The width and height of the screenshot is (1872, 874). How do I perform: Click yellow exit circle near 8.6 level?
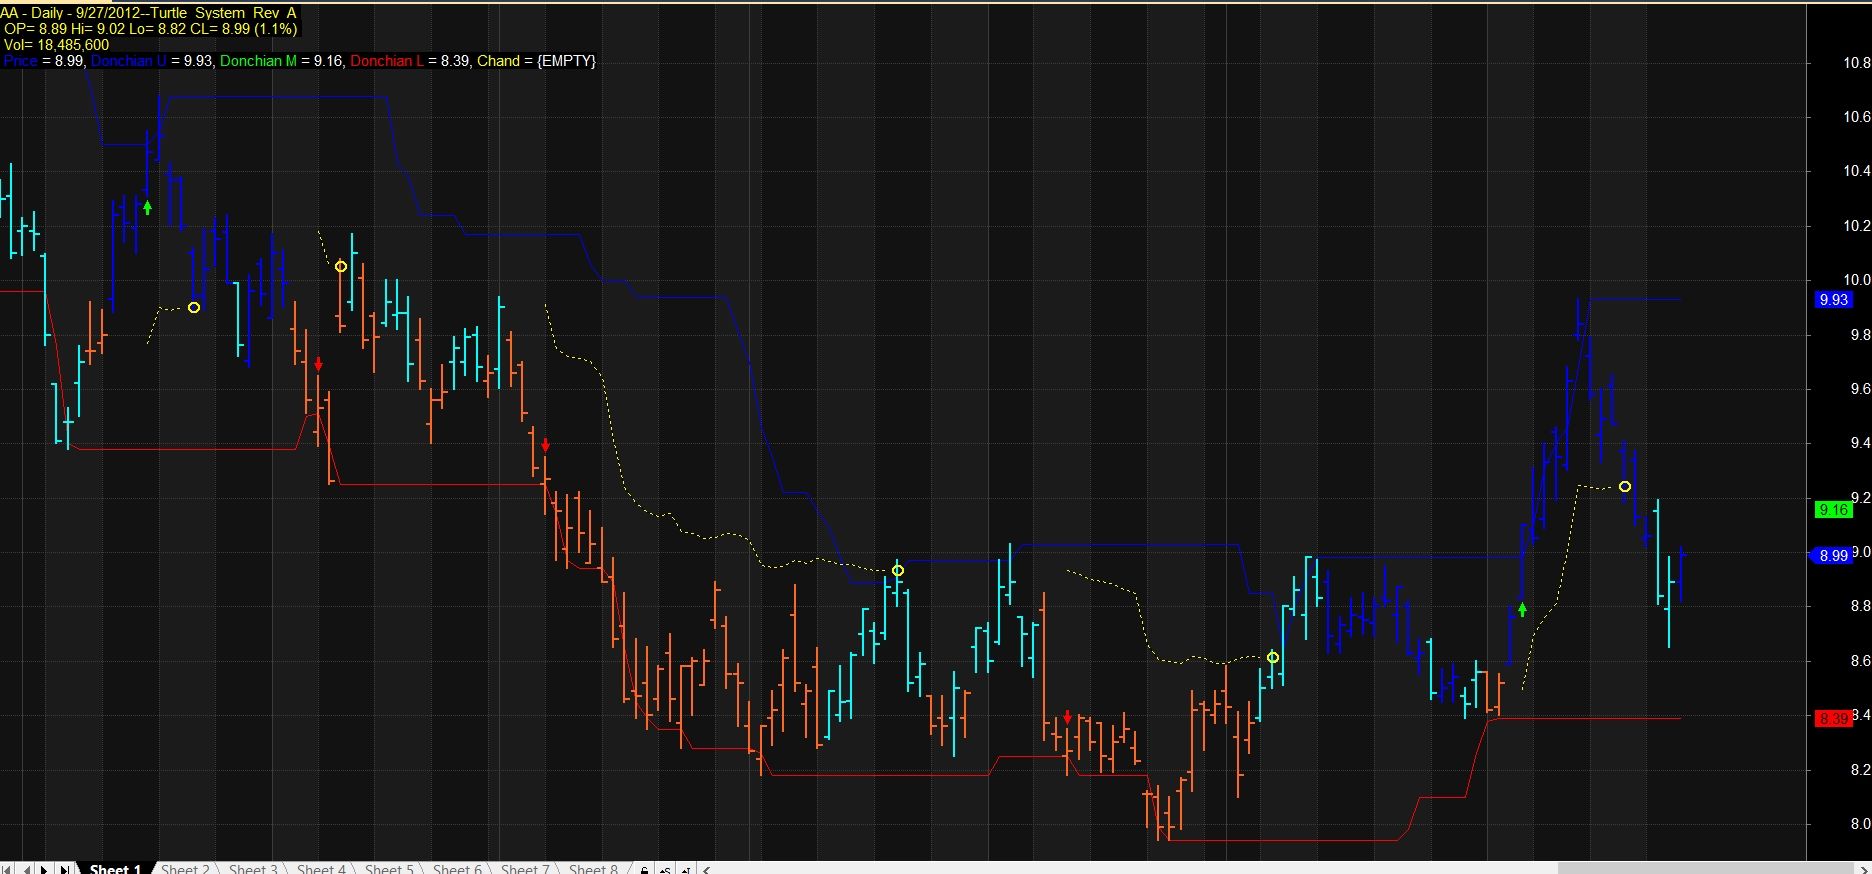(x=1272, y=657)
